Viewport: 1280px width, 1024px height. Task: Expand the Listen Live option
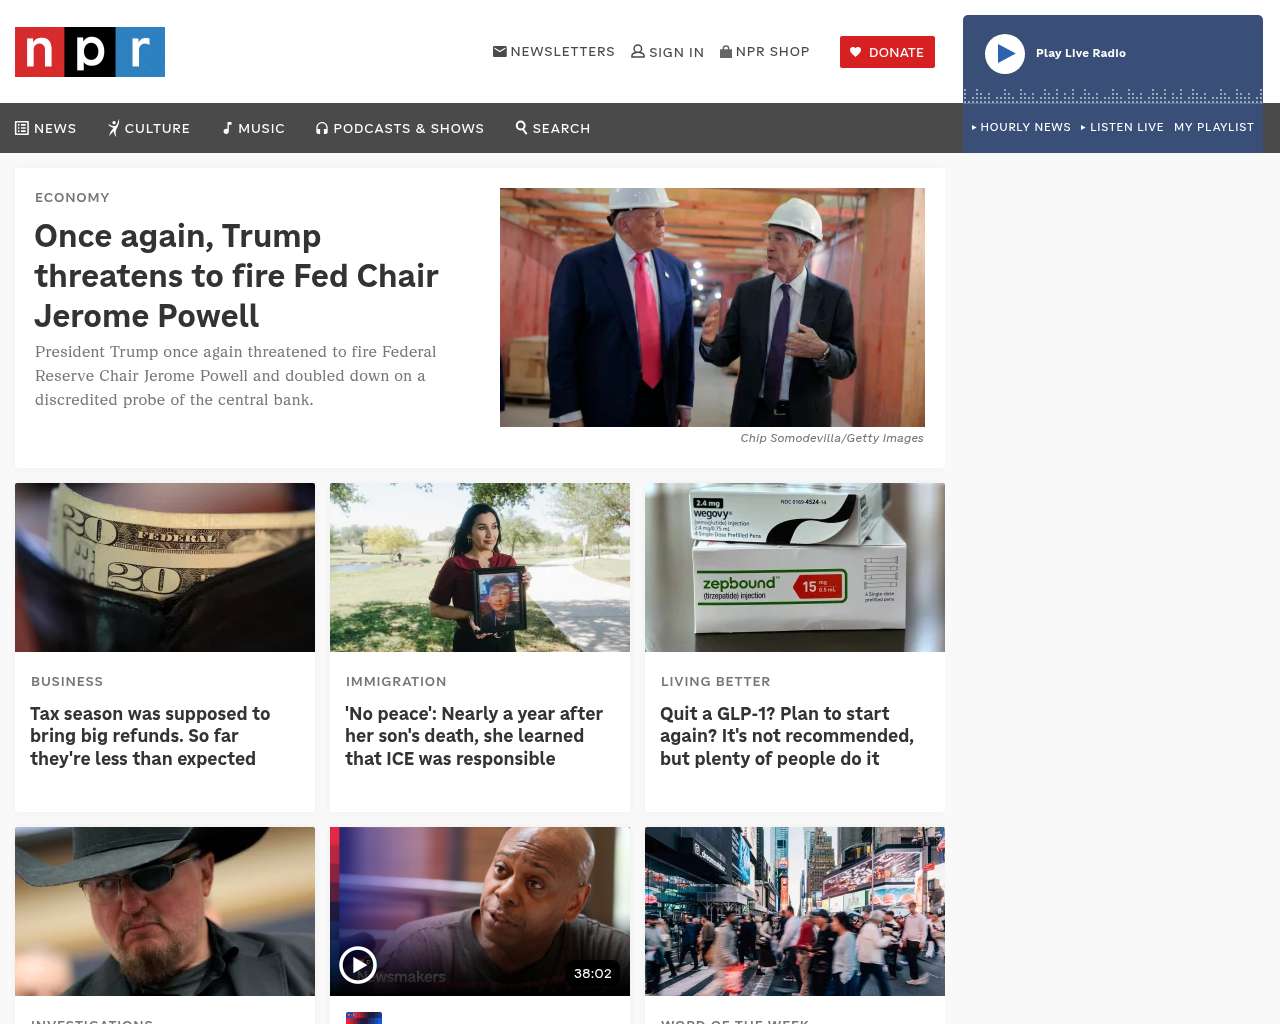coord(1122,127)
